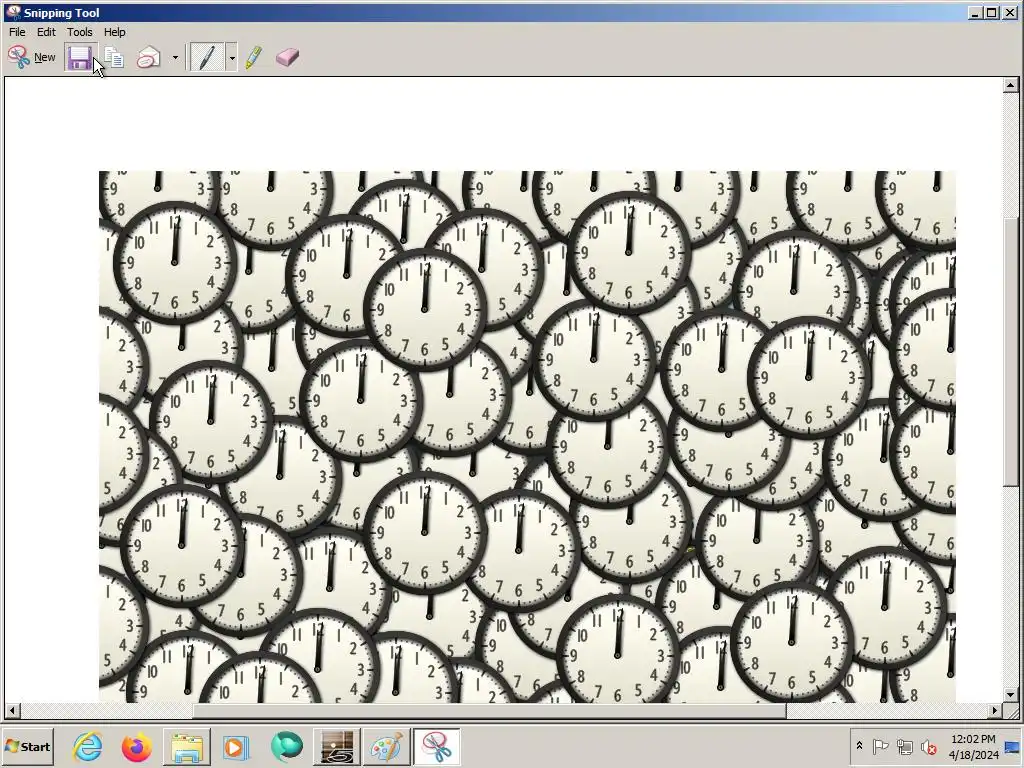This screenshot has width=1024, height=768.
Task: Click the captured clocks image
Action: [x=527, y=437]
